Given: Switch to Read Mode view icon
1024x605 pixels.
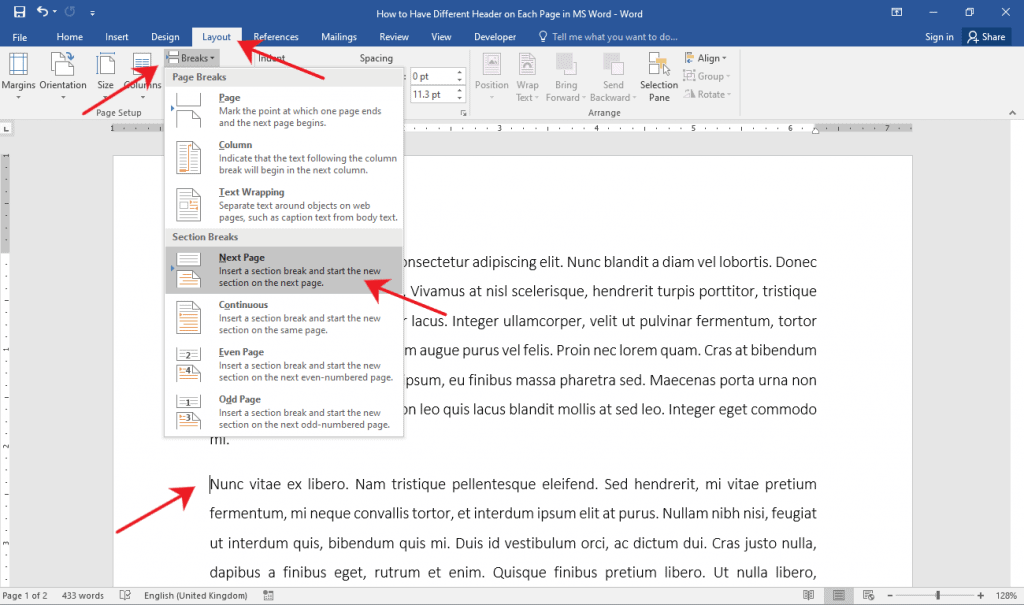Looking at the screenshot, I should [808, 594].
